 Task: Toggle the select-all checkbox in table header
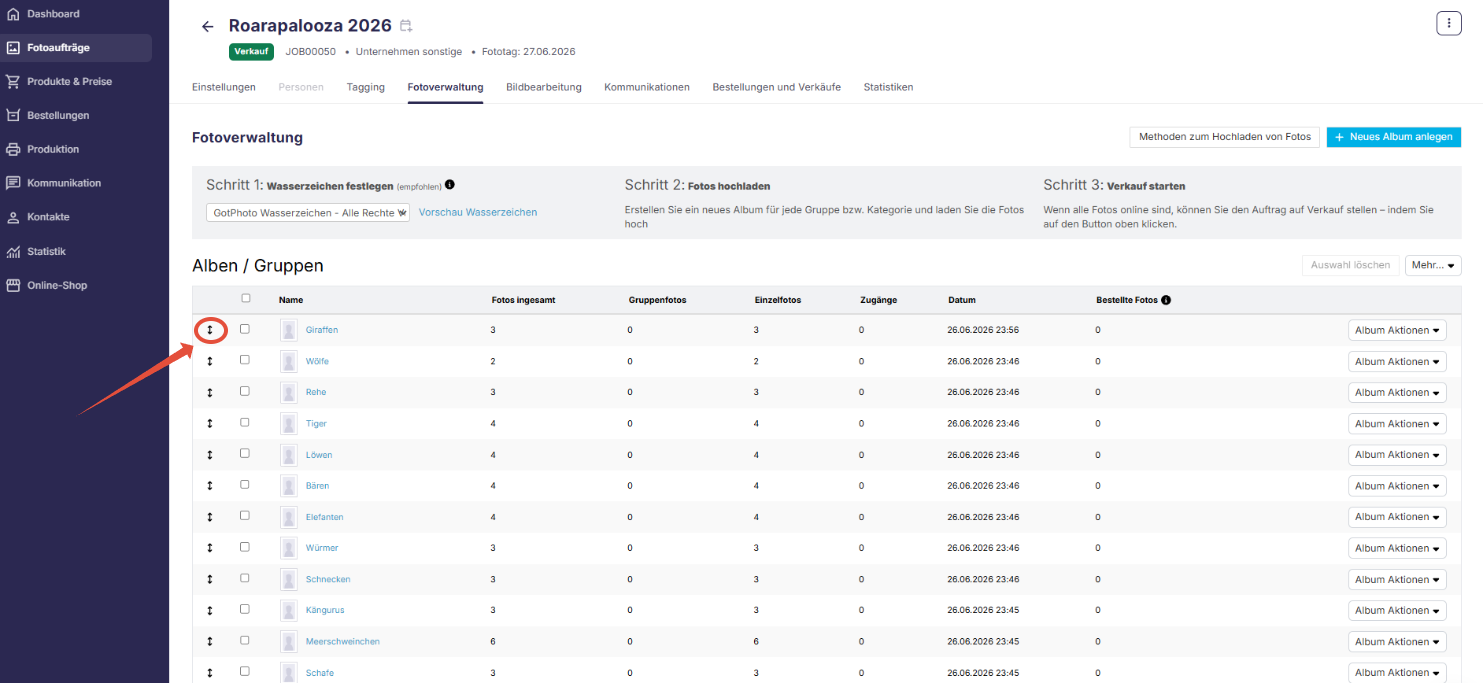pyautogui.click(x=246, y=298)
